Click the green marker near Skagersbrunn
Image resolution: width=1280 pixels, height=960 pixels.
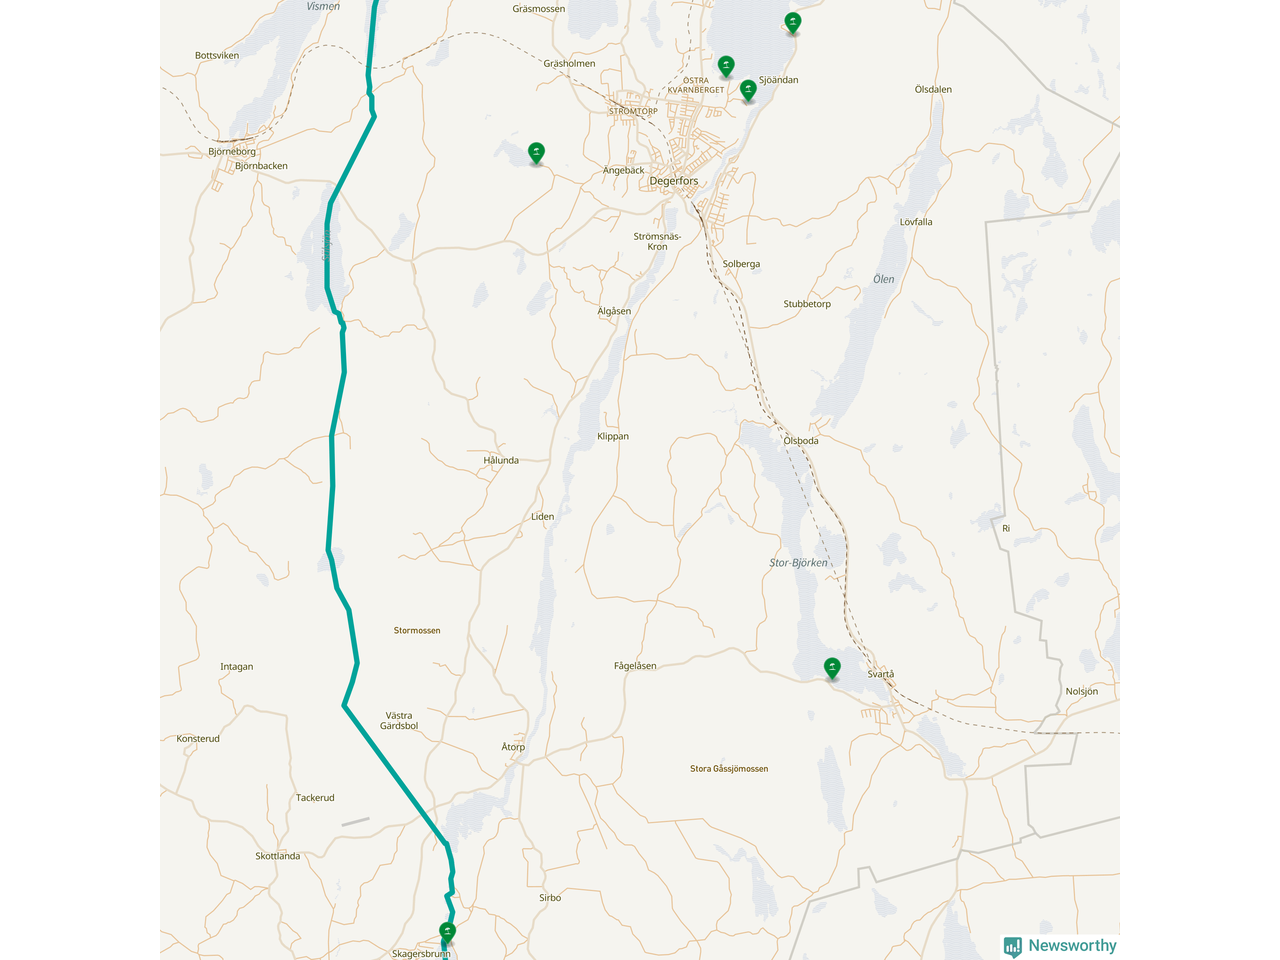pyautogui.click(x=447, y=933)
